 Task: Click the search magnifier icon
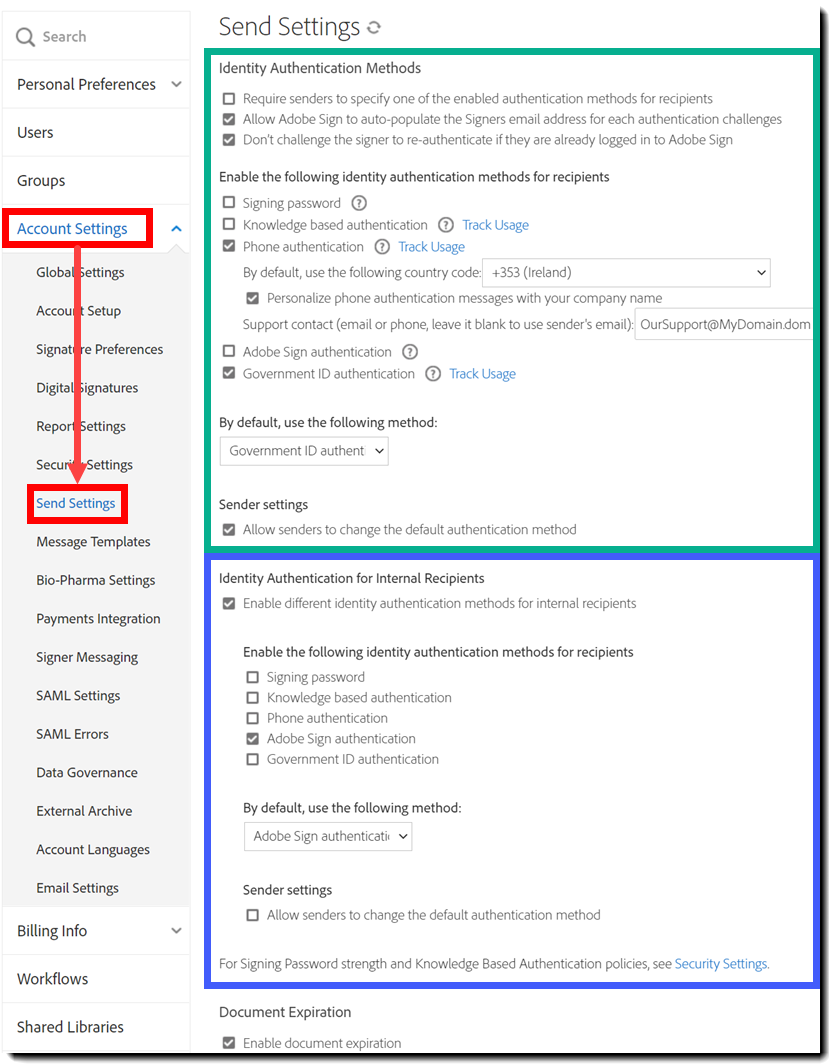(x=26, y=37)
